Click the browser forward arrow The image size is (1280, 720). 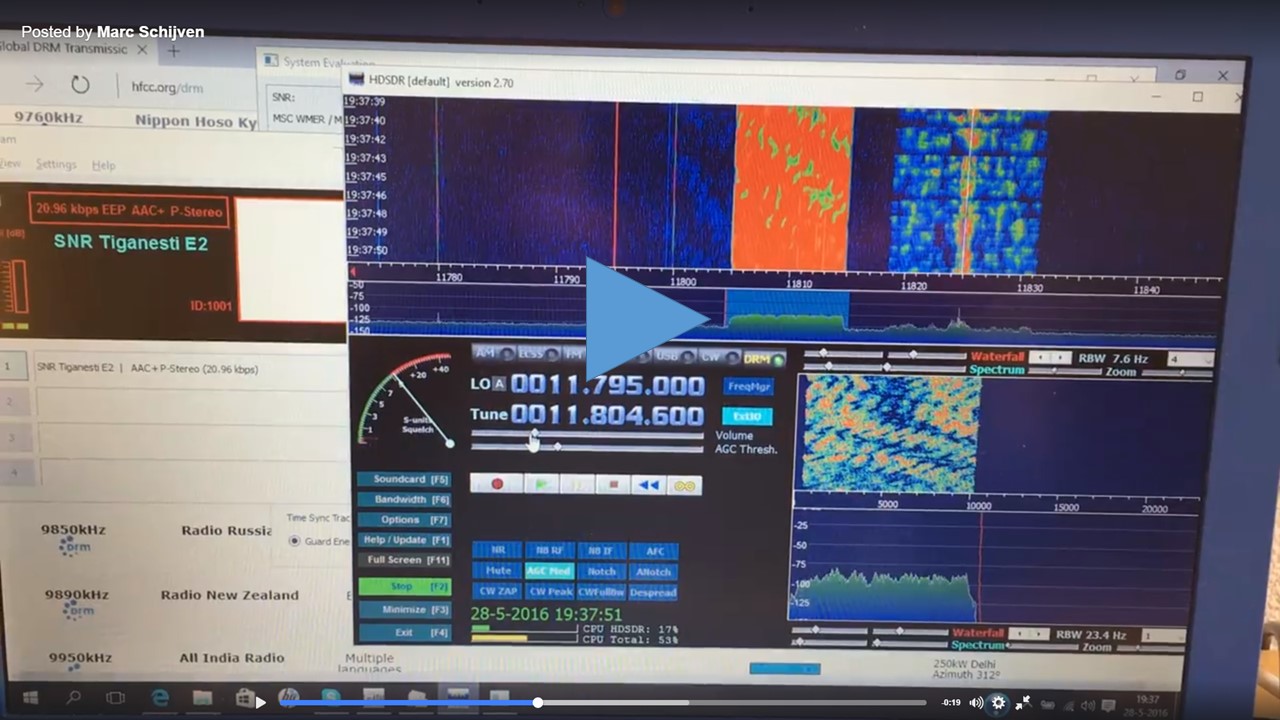pyautogui.click(x=35, y=84)
